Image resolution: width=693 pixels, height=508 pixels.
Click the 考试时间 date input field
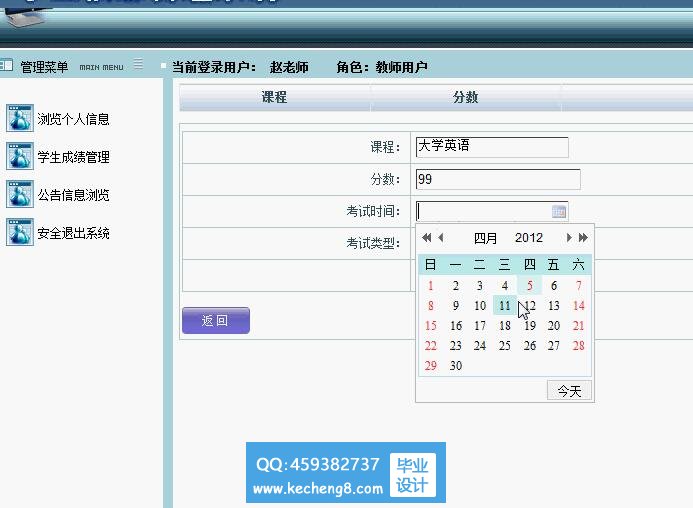[492, 212]
